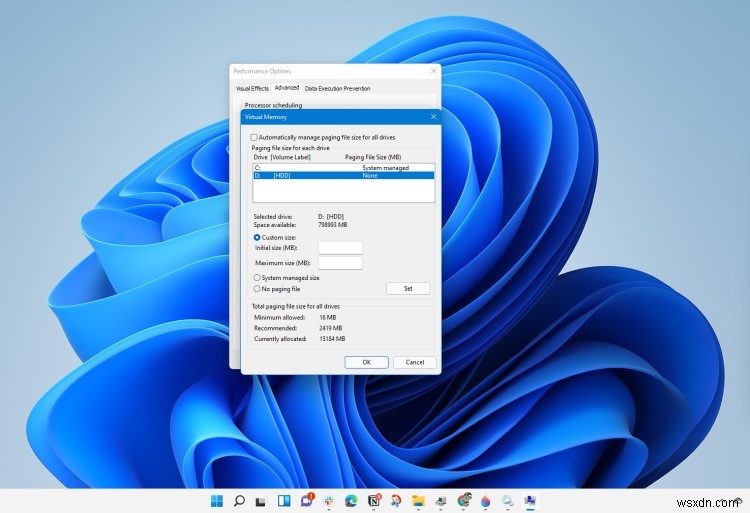
Task: Confirm with the OK button
Action: [x=366, y=362]
